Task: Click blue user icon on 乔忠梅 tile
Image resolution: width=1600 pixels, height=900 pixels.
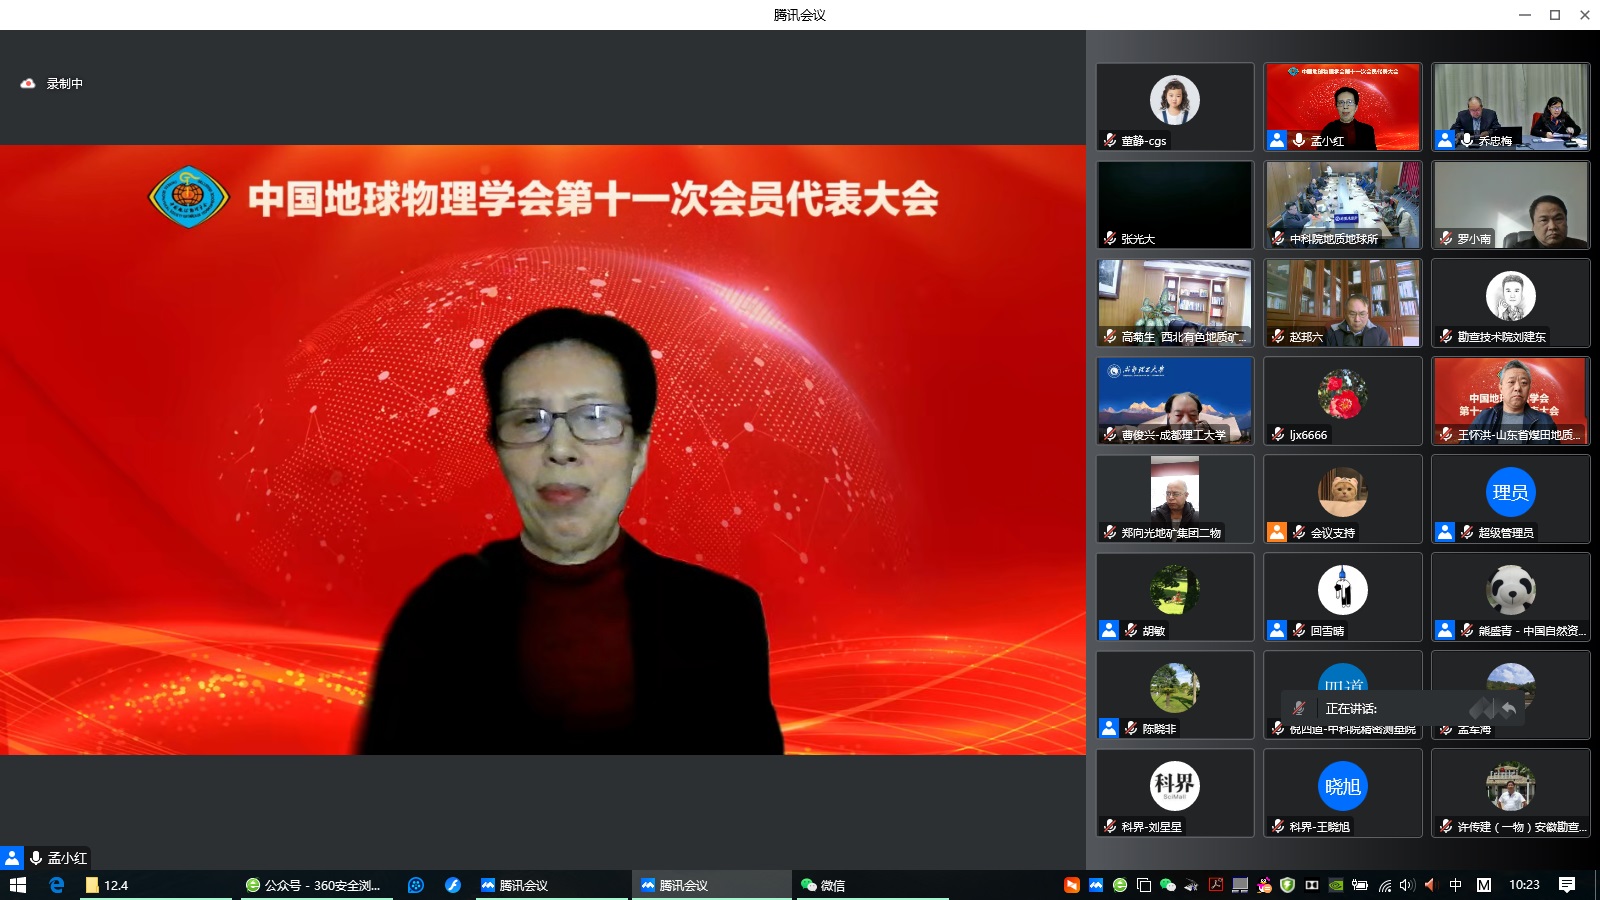Action: (1445, 140)
